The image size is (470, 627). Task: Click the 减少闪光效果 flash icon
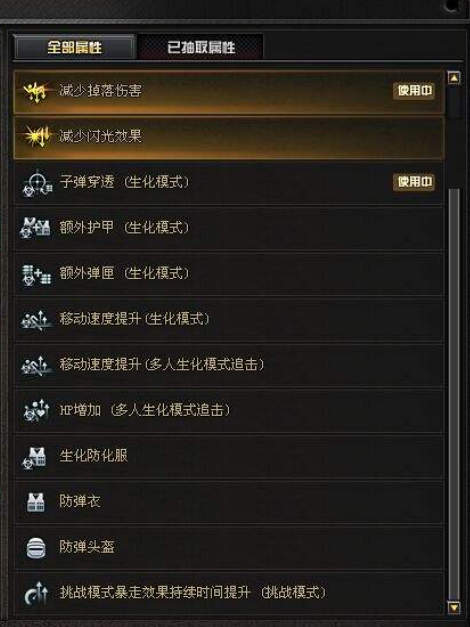click(37, 136)
